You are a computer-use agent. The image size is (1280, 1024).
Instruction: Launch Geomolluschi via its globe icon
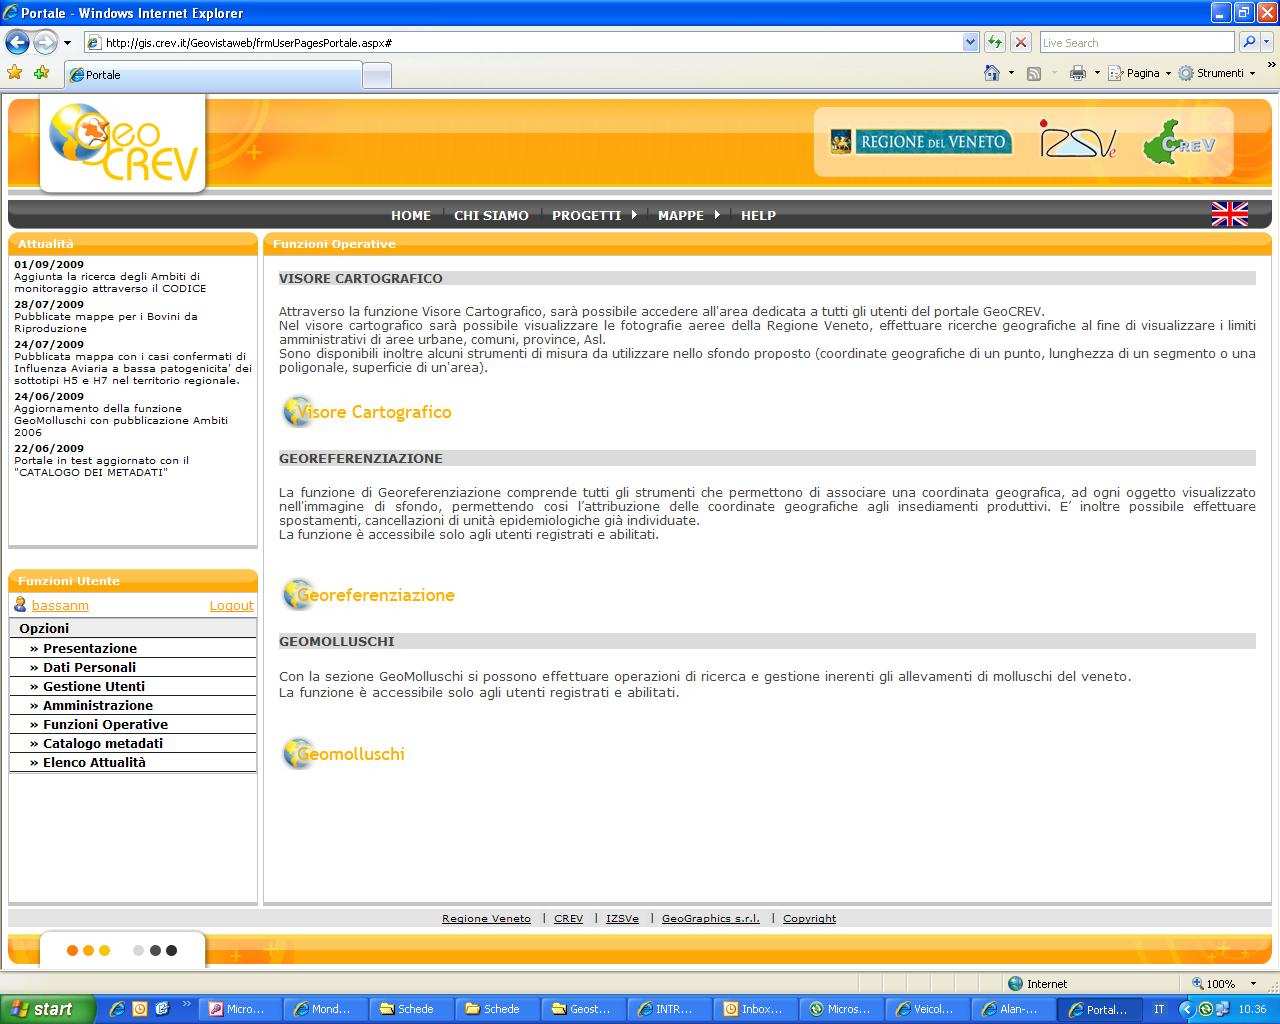[297, 753]
